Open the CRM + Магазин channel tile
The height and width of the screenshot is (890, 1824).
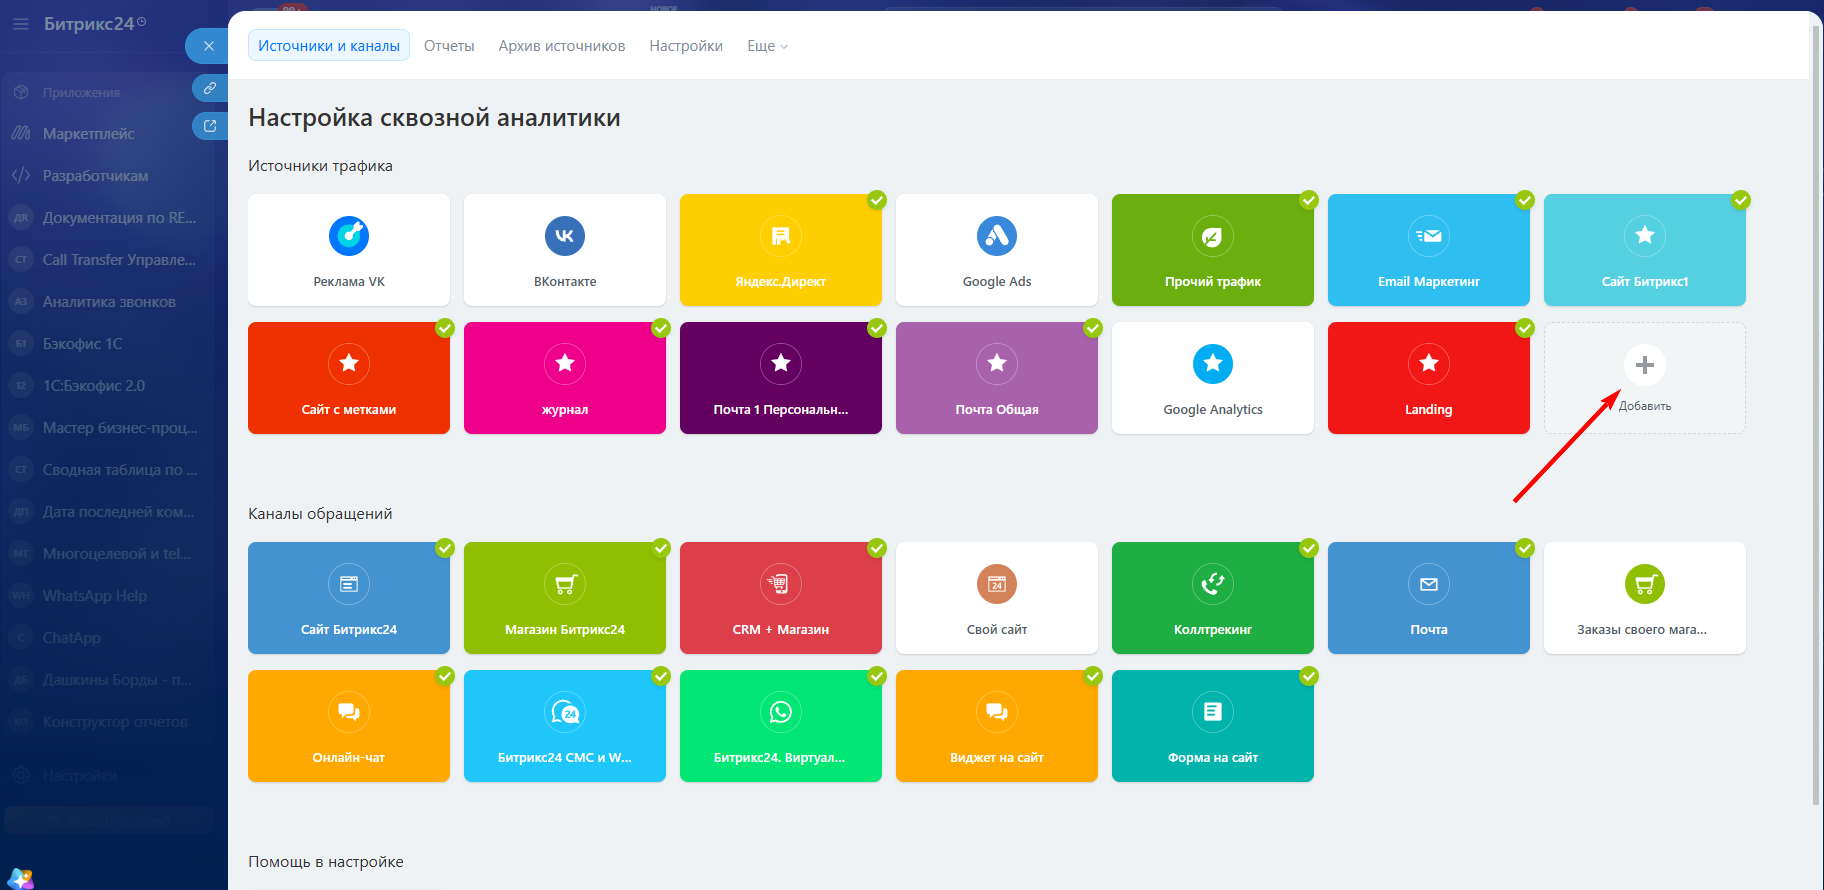(x=781, y=598)
